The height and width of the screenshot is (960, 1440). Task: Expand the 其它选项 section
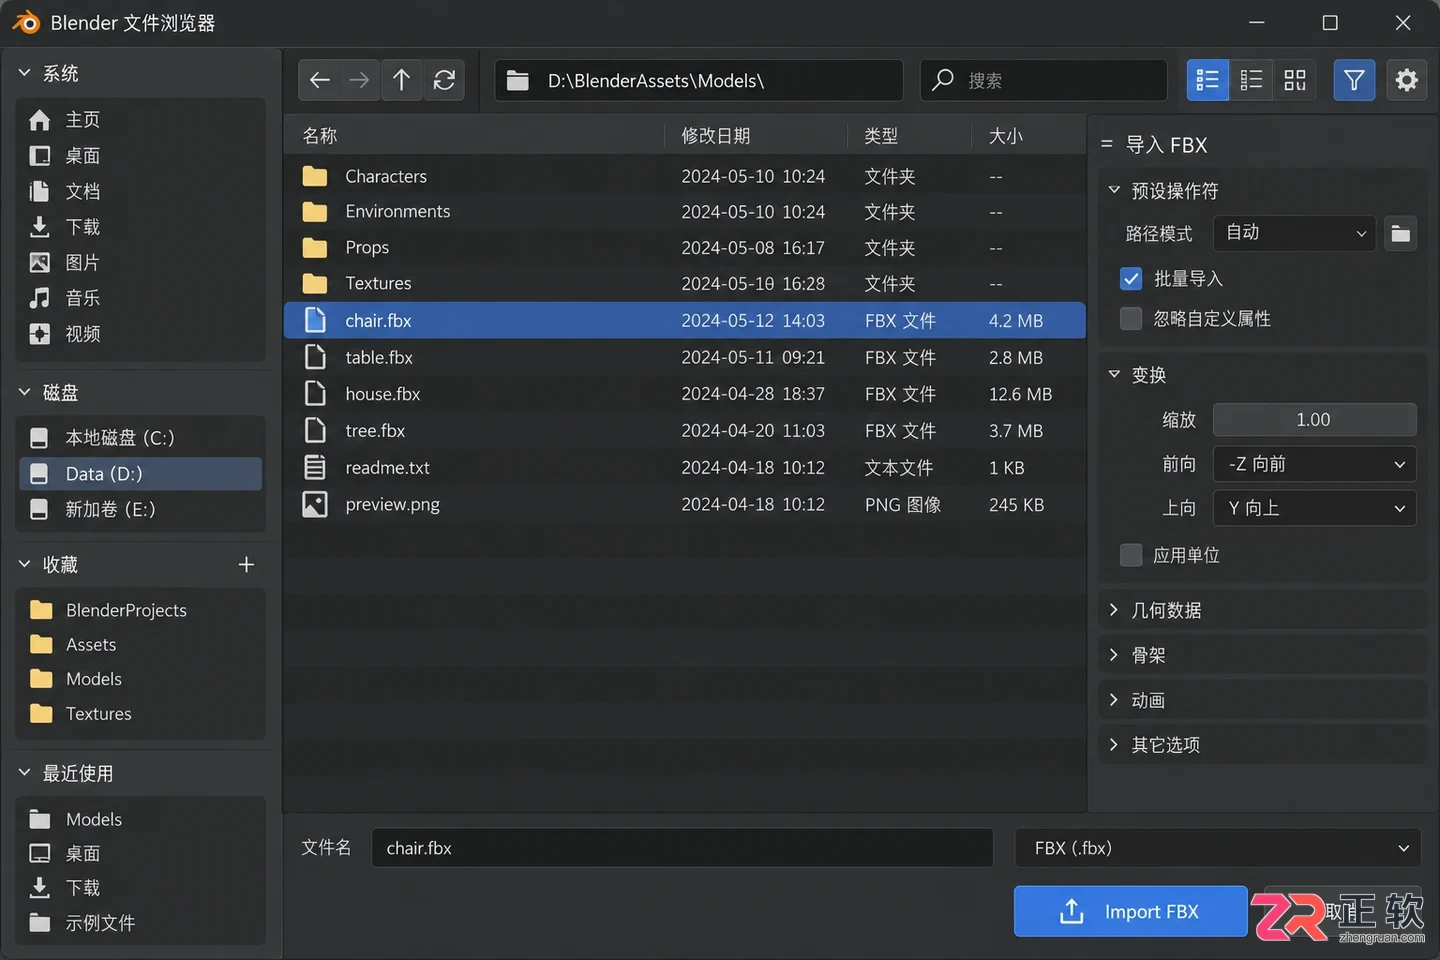click(x=1262, y=745)
